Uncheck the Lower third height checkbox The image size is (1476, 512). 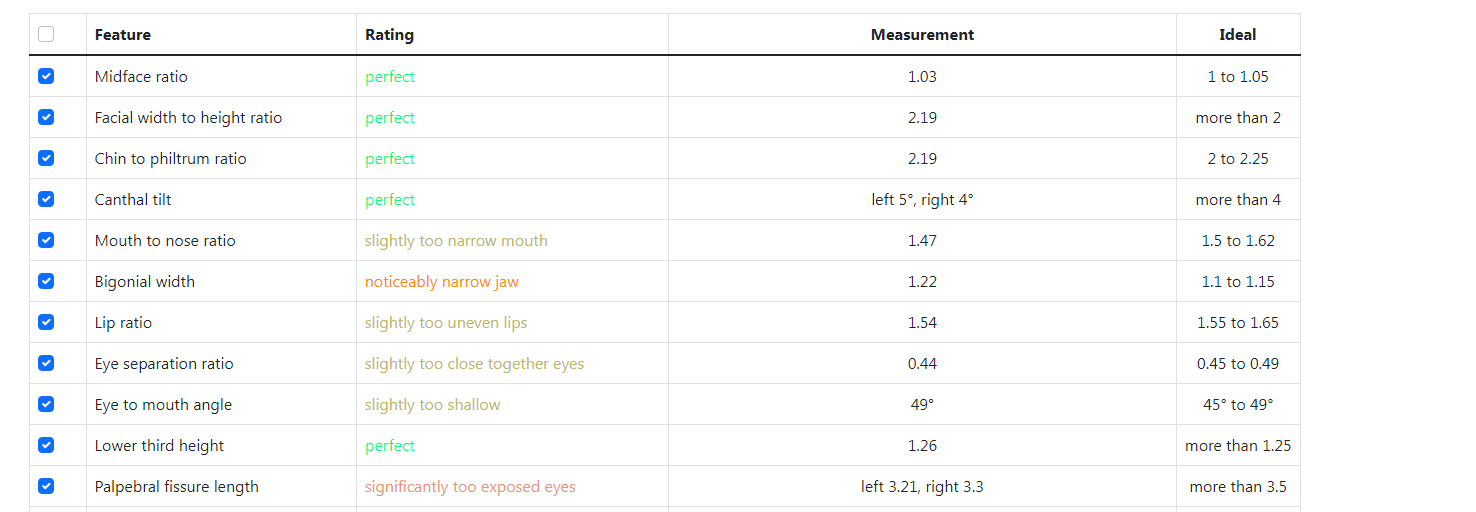46,445
